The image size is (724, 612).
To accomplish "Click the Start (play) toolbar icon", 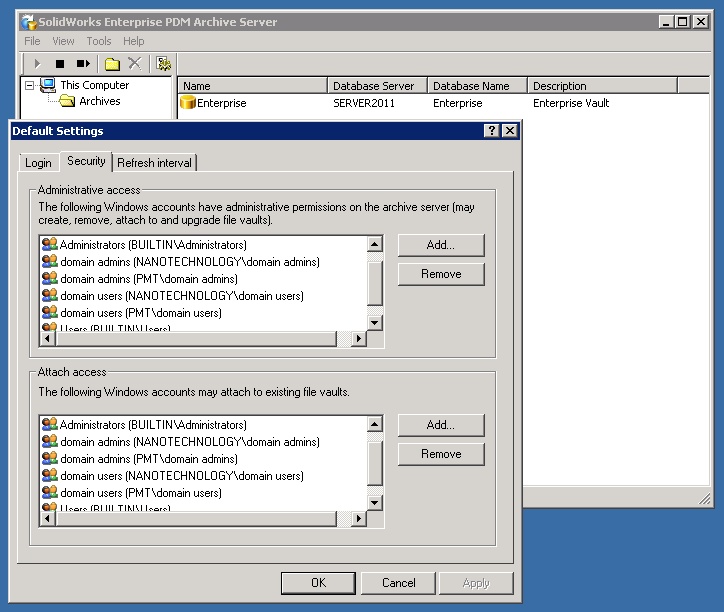I will pyautogui.click(x=37, y=64).
